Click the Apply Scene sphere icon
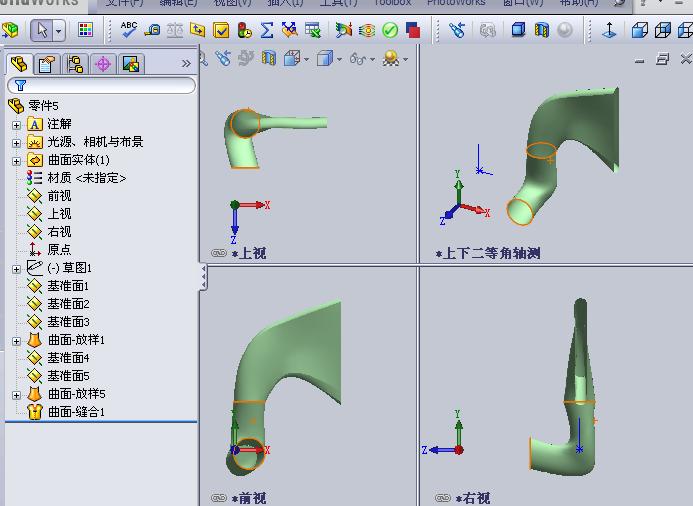The width and height of the screenshot is (693, 506). 391,58
